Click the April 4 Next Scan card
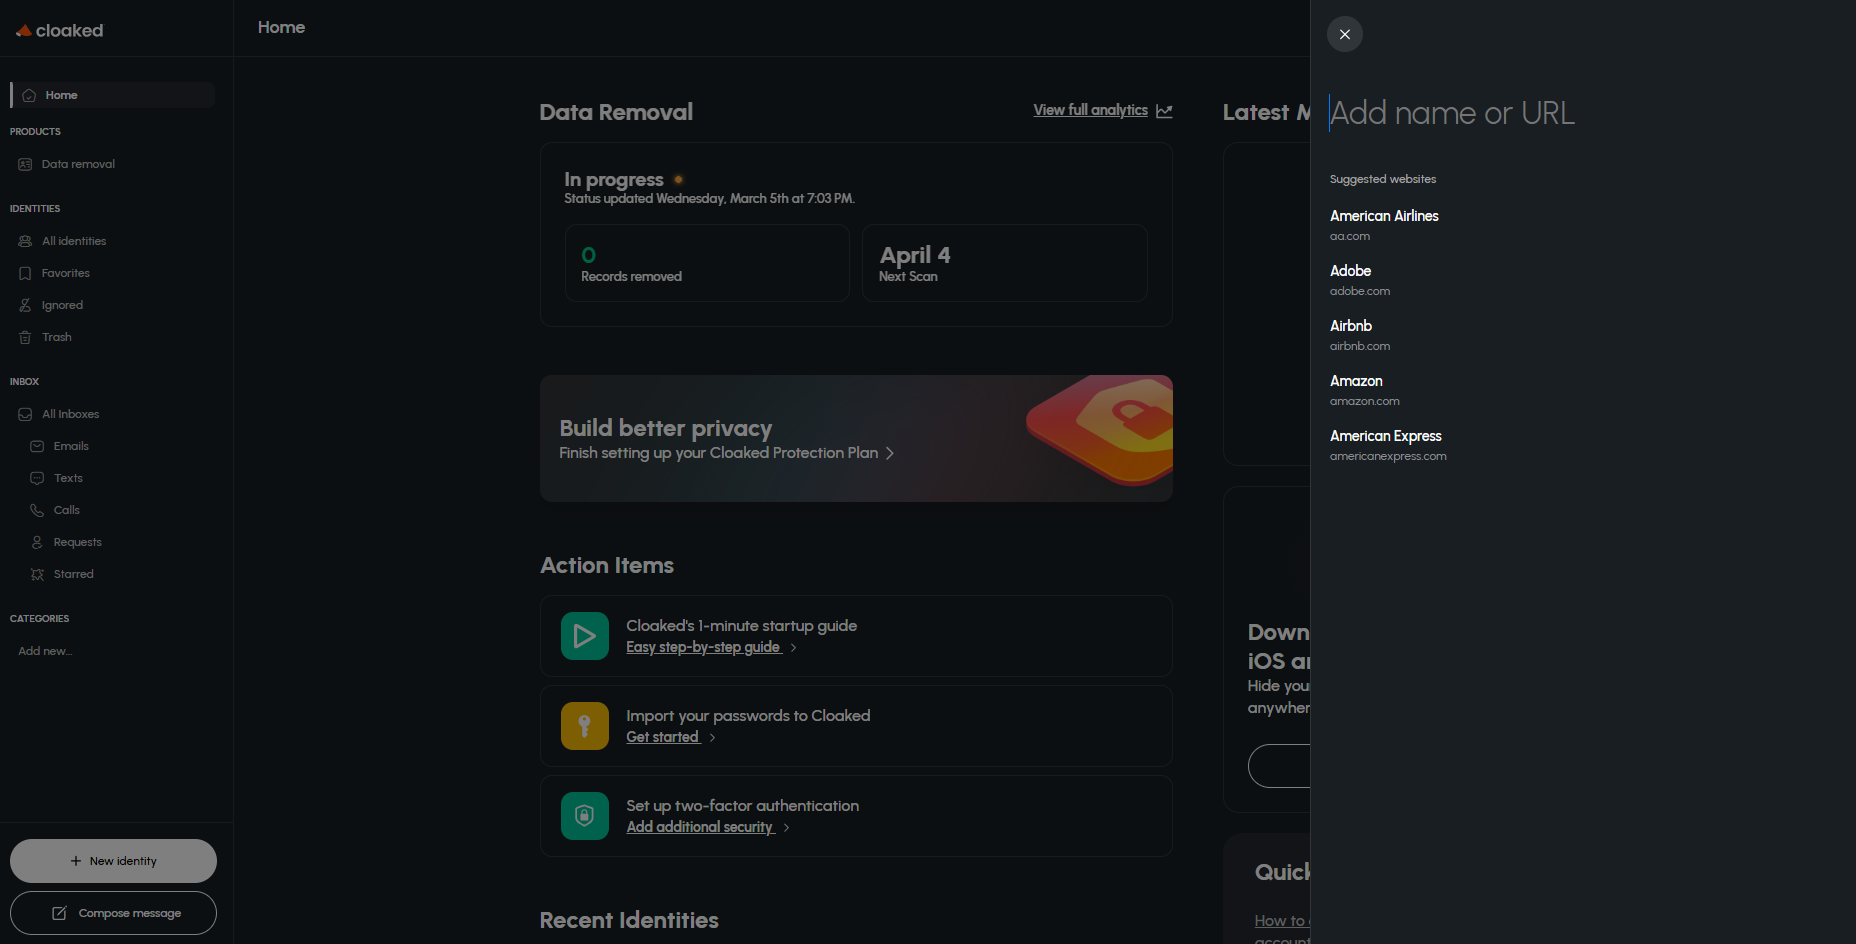Viewport: 1856px width, 944px height. tap(1004, 263)
